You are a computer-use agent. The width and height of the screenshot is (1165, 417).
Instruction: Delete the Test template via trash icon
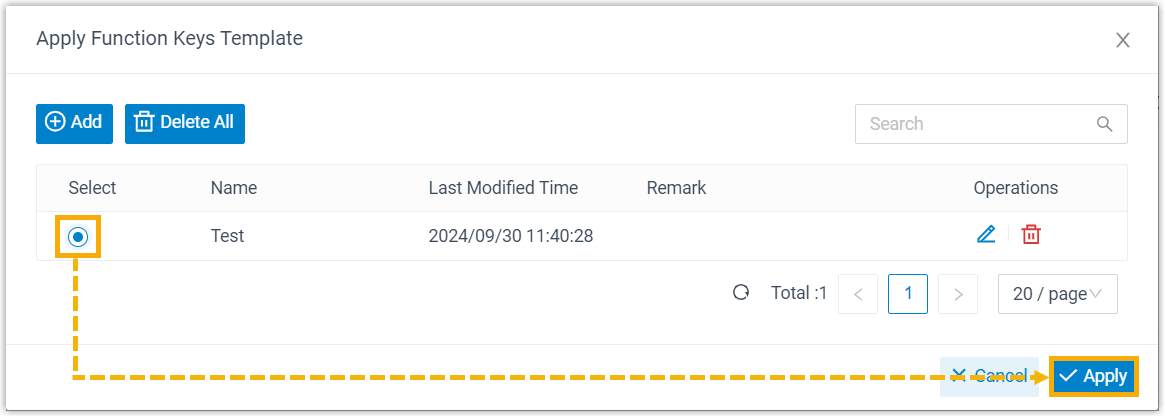(x=1031, y=235)
